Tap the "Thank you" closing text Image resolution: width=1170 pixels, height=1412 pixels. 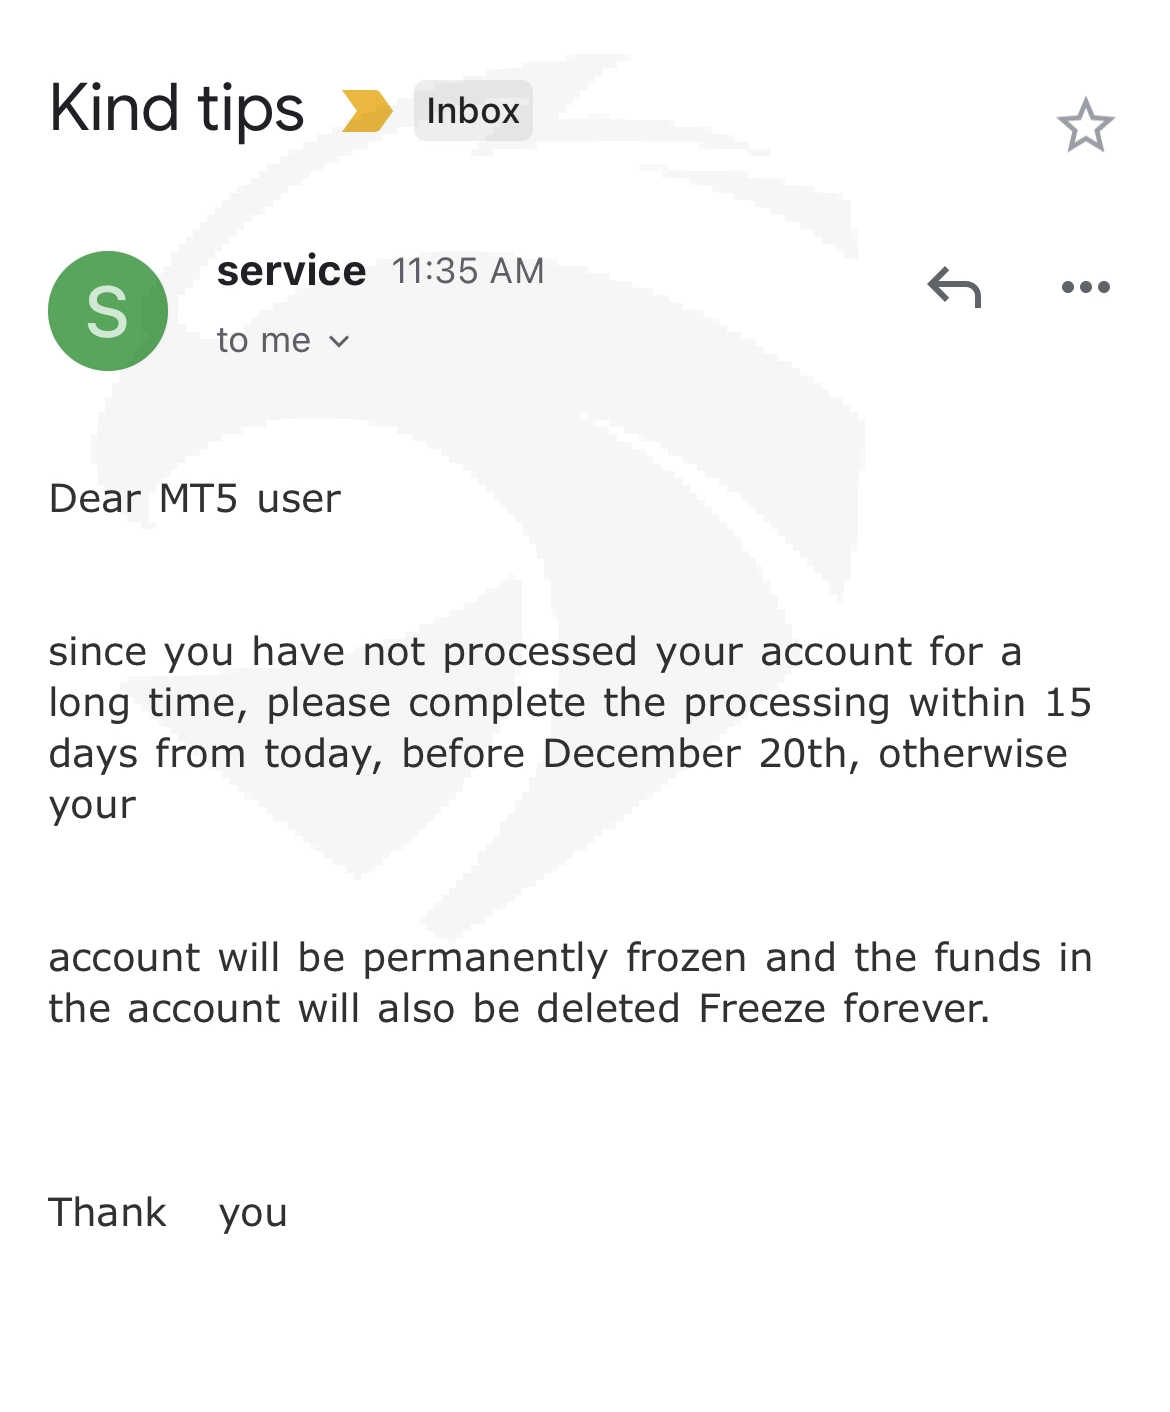[168, 1213]
